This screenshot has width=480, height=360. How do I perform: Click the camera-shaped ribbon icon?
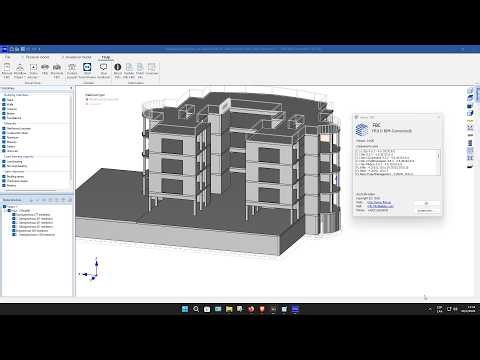point(57,71)
